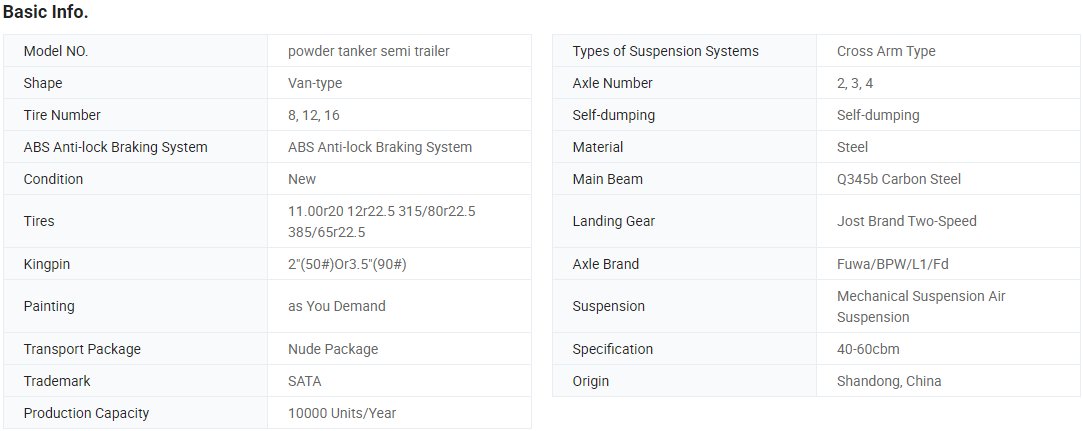This screenshot has height=431, width=1083.
Task: Select the Cross Arm Type value
Action: click(x=886, y=51)
